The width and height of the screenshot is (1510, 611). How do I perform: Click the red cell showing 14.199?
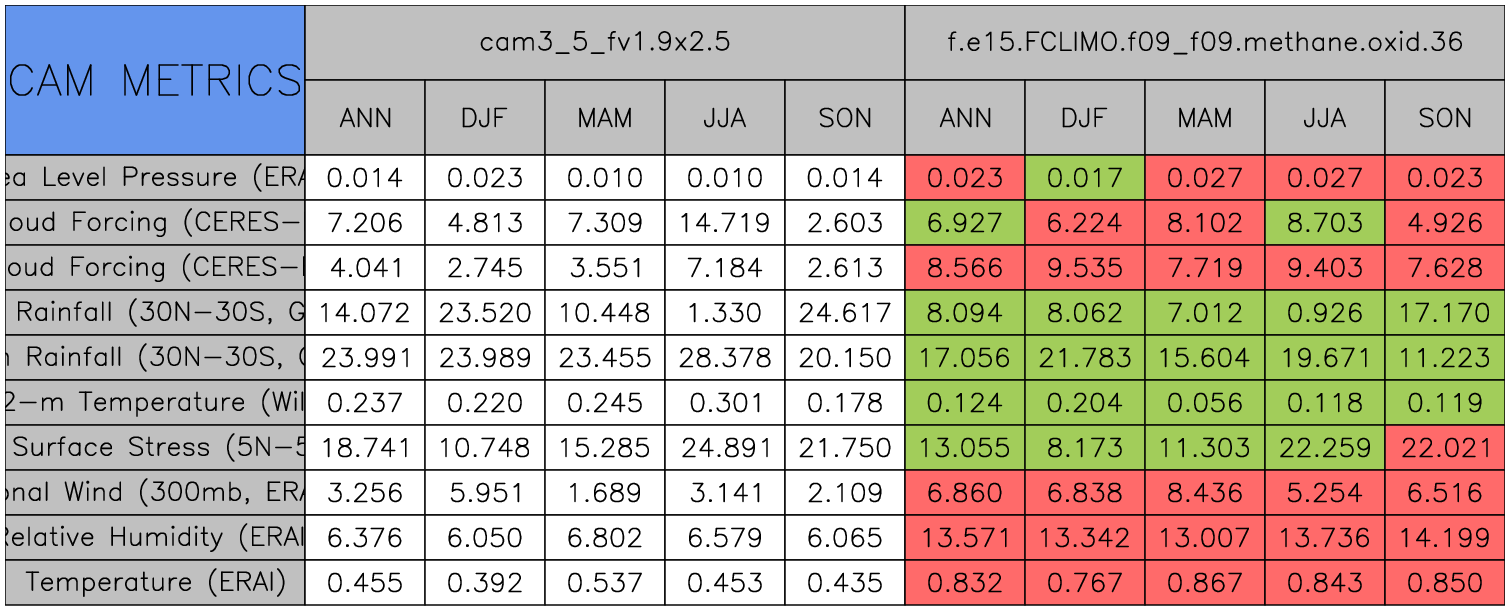tap(1445, 537)
